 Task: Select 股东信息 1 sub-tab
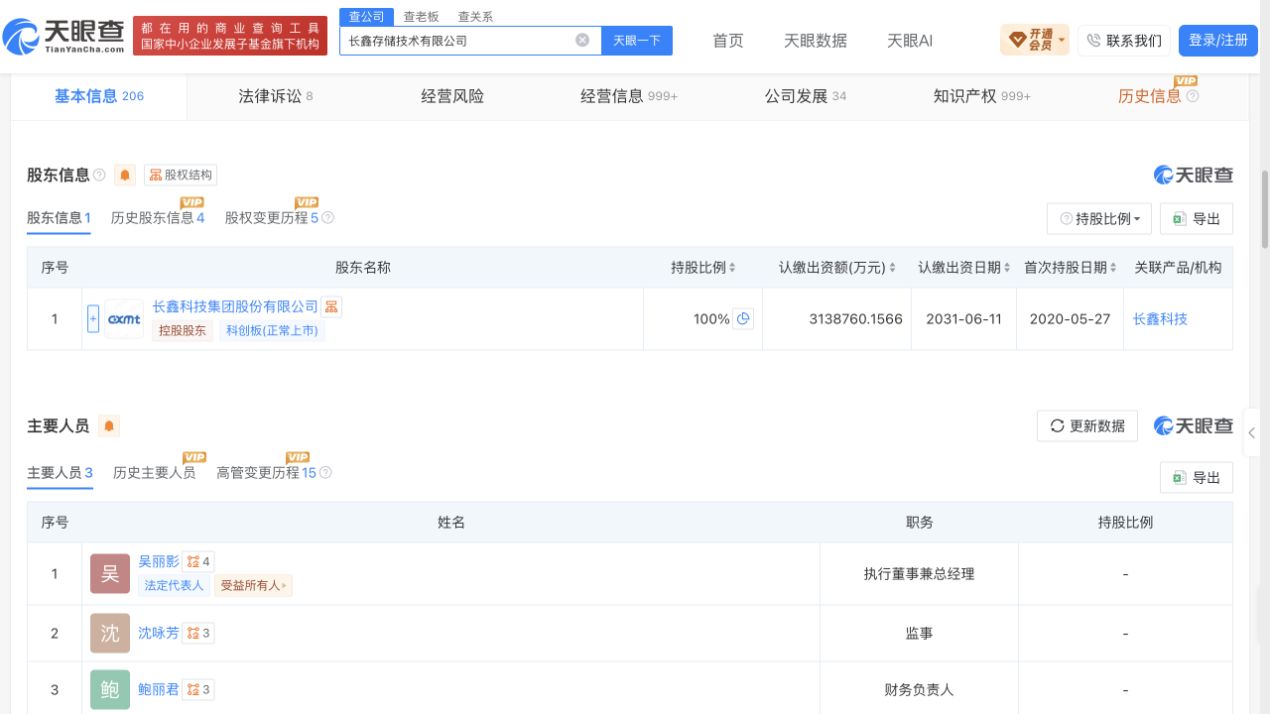pos(59,218)
